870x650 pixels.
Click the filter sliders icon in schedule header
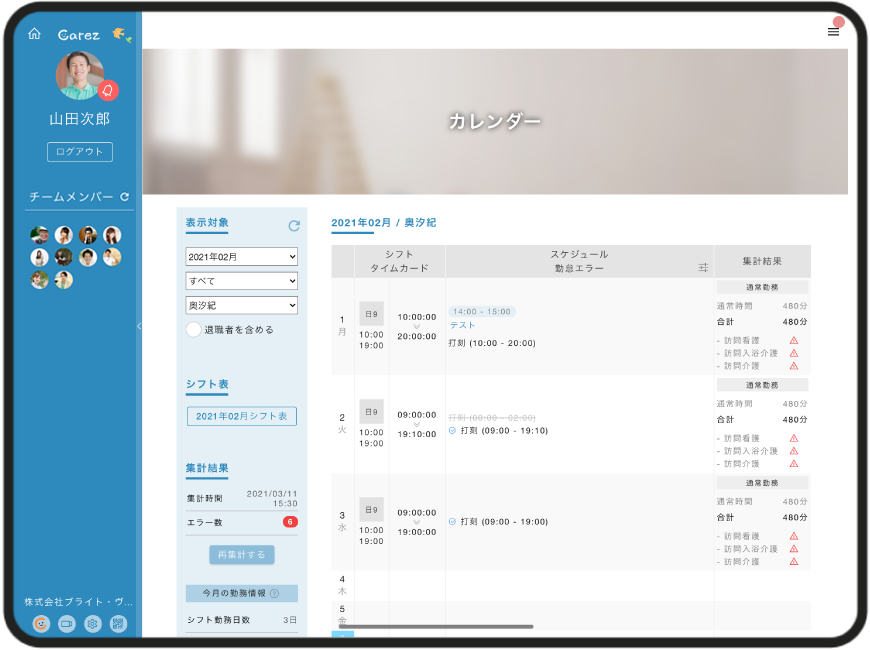(703, 267)
